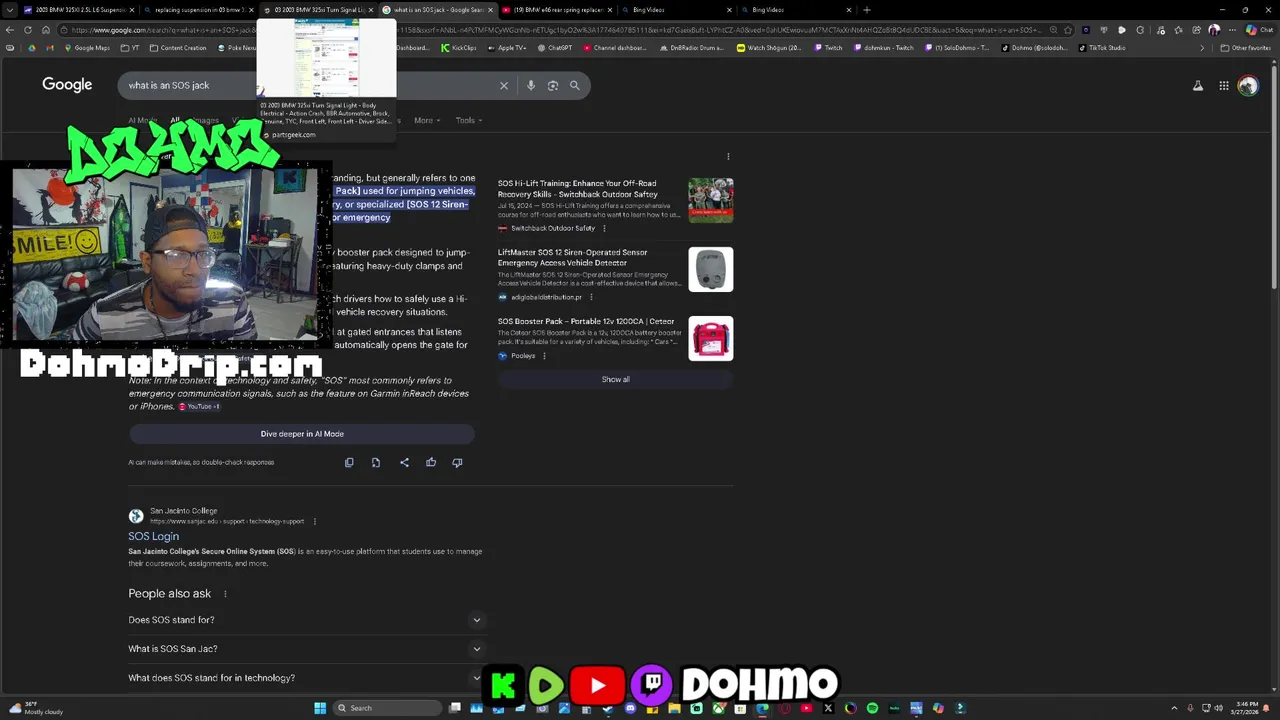This screenshot has width=1280, height=720.
Task: Share the AI overview response
Action: (x=404, y=462)
